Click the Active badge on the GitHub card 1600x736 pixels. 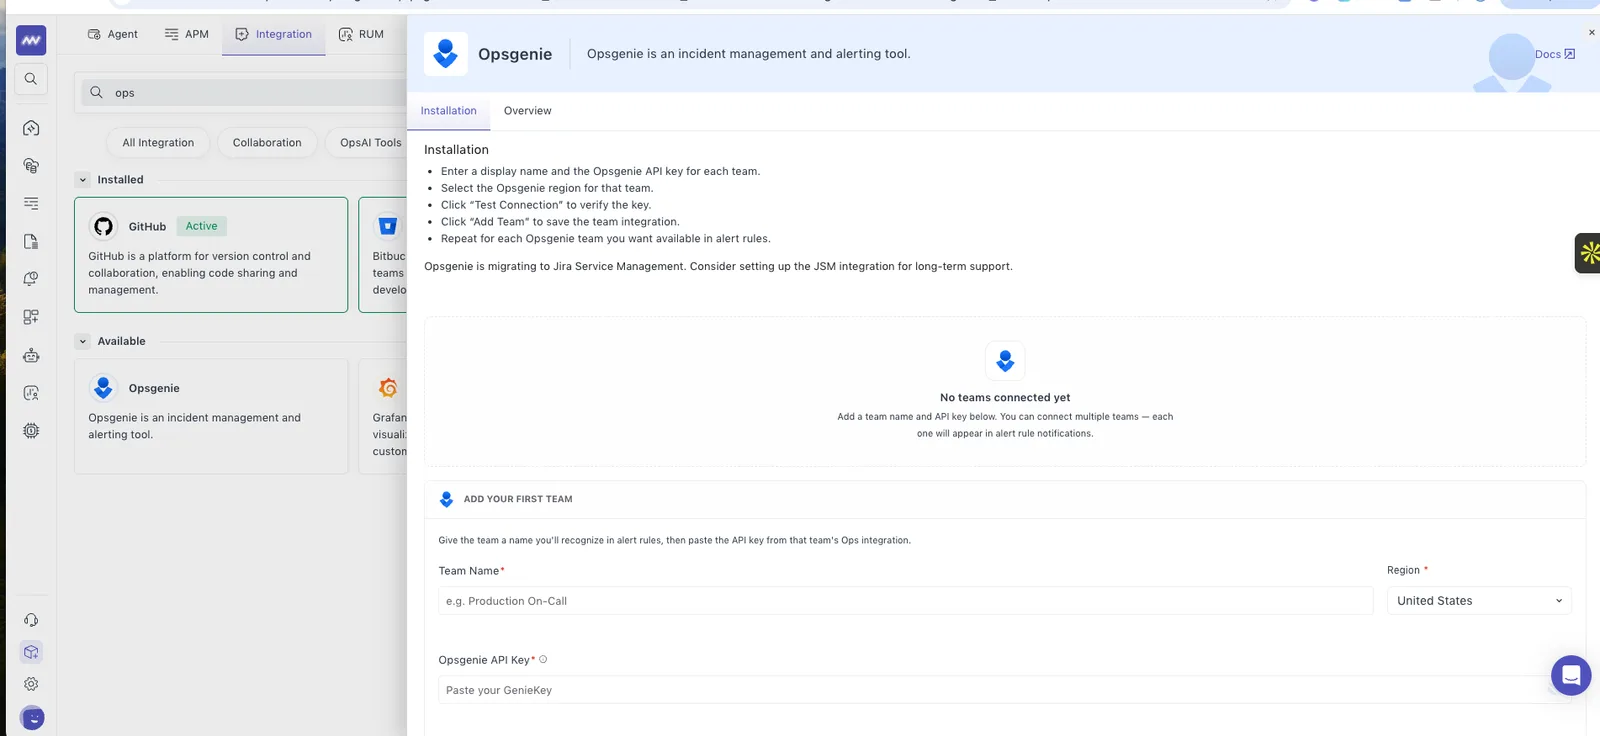201,226
